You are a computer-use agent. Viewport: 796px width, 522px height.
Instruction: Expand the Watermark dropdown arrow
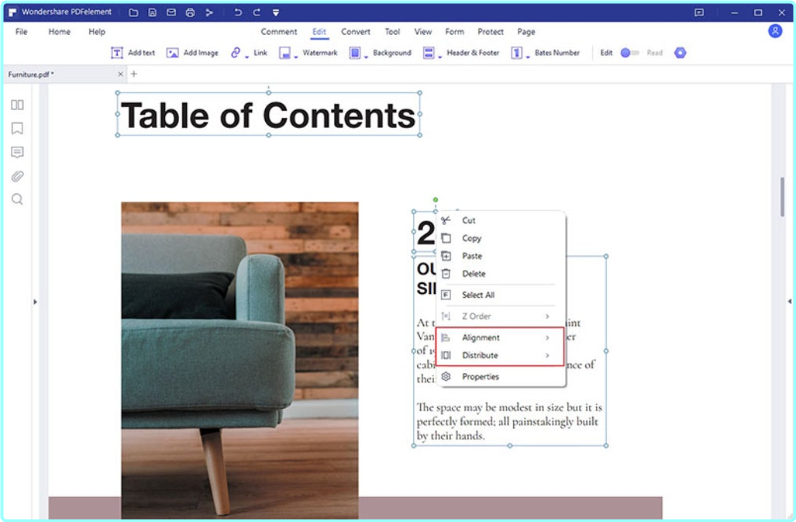click(x=296, y=57)
